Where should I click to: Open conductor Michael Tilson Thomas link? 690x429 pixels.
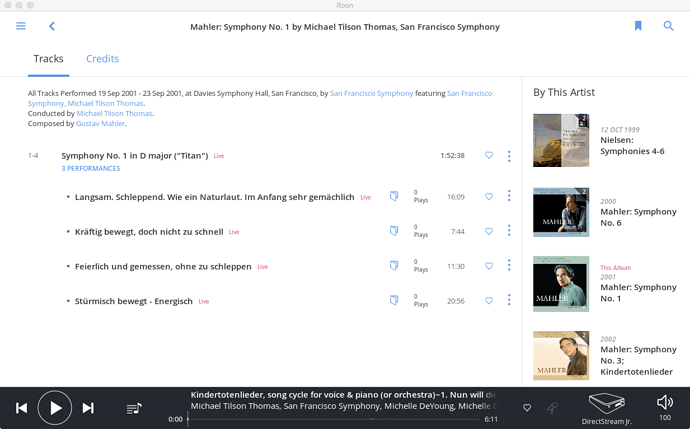click(x=114, y=114)
